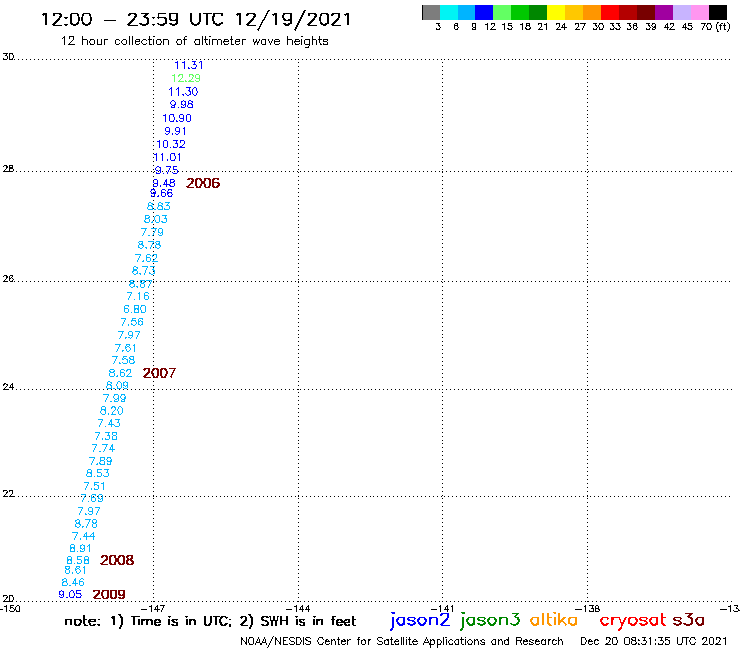The width and height of the screenshot is (740, 650).
Task: Click the 8.53 wave height value
Action: pos(98,473)
